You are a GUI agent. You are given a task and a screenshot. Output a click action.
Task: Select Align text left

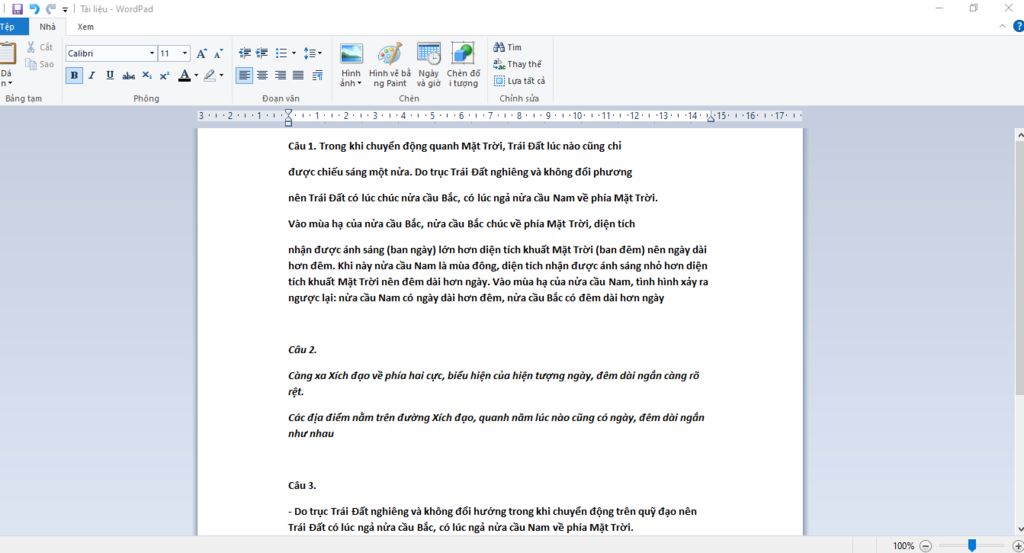pyautogui.click(x=244, y=76)
